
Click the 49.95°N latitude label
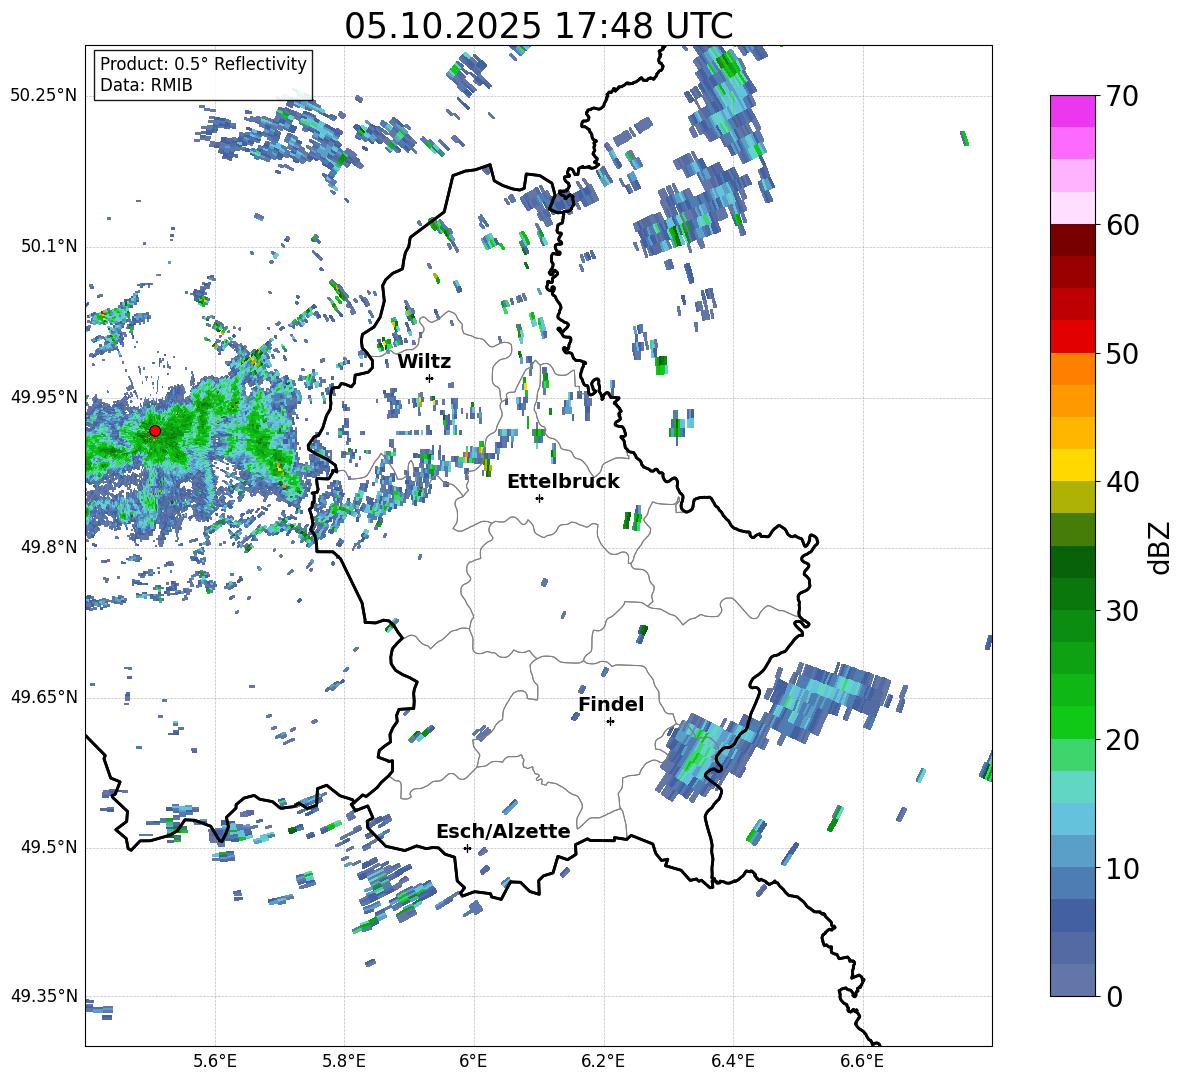(x=44, y=396)
